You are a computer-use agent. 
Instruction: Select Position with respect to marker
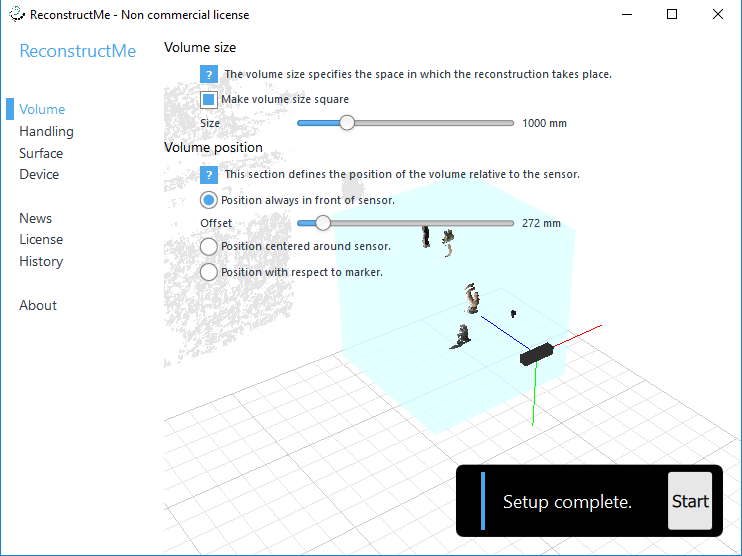[x=209, y=272]
